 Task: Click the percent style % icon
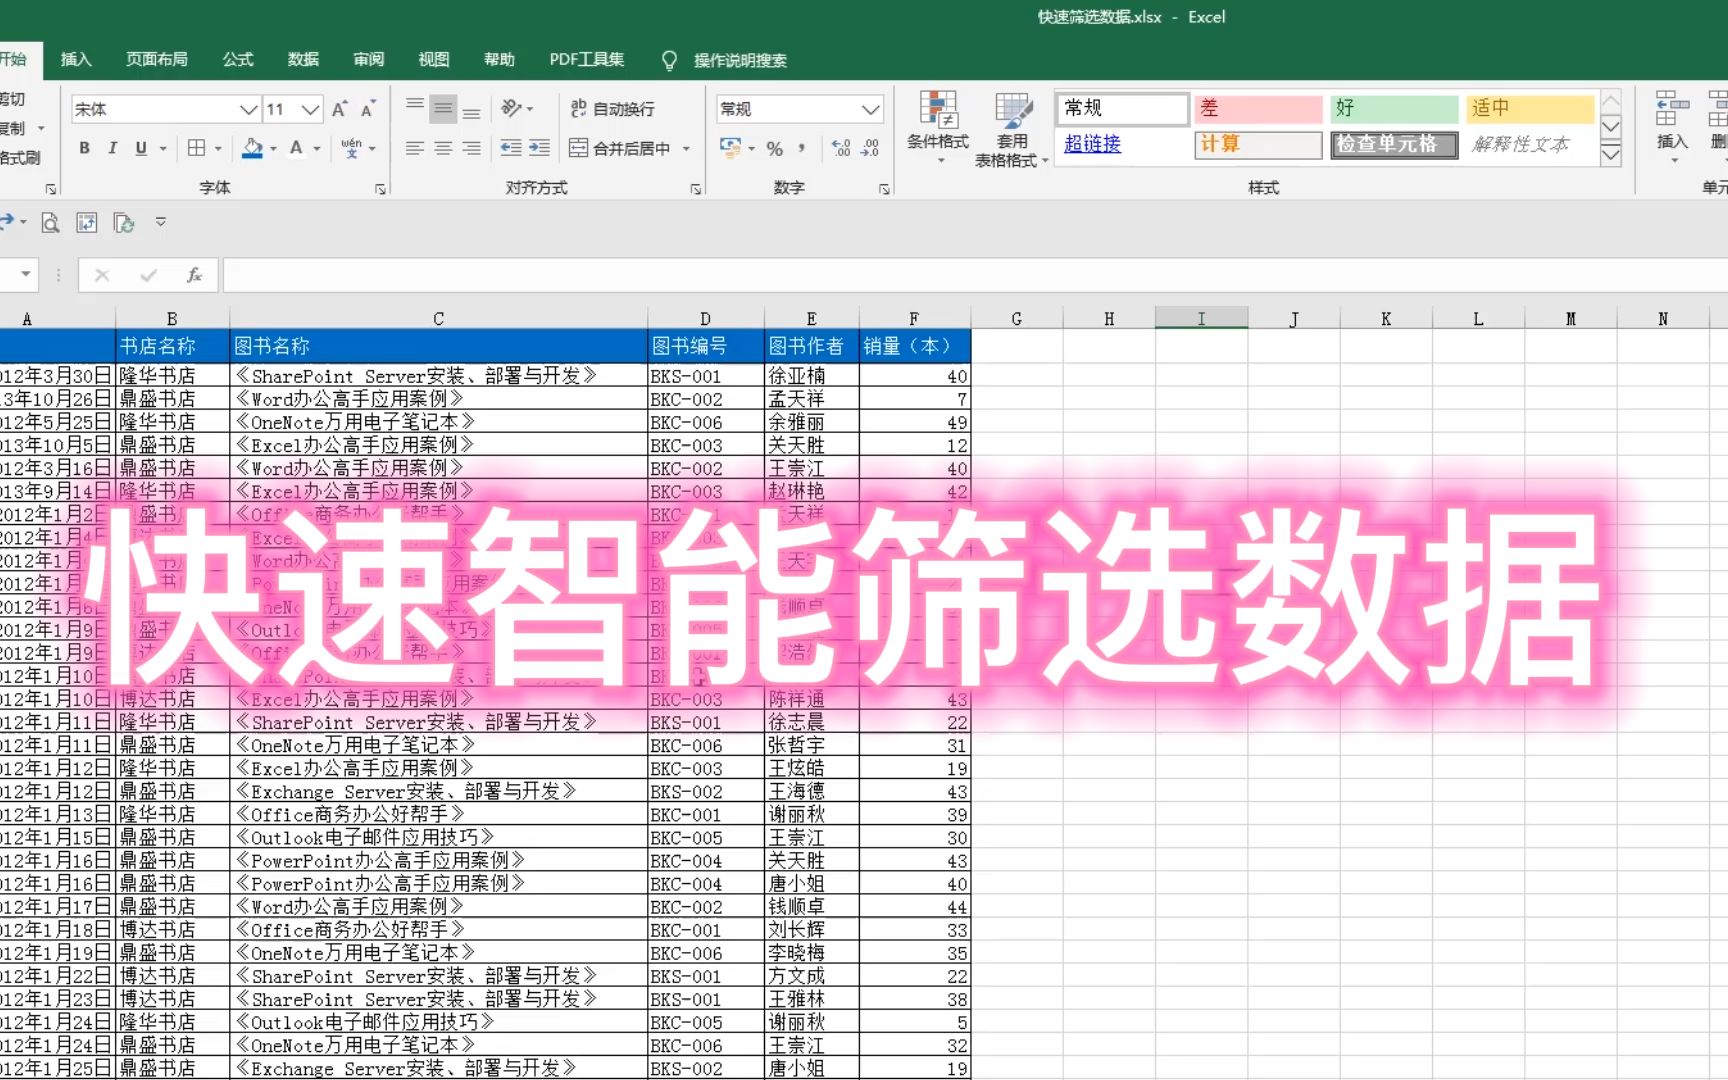(x=773, y=148)
